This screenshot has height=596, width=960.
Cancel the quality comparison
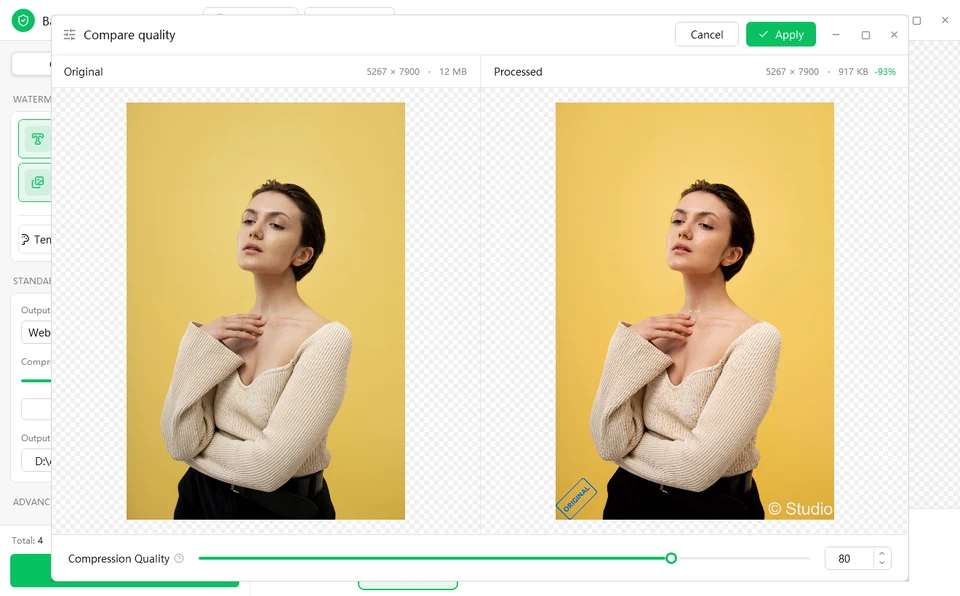[x=707, y=35]
